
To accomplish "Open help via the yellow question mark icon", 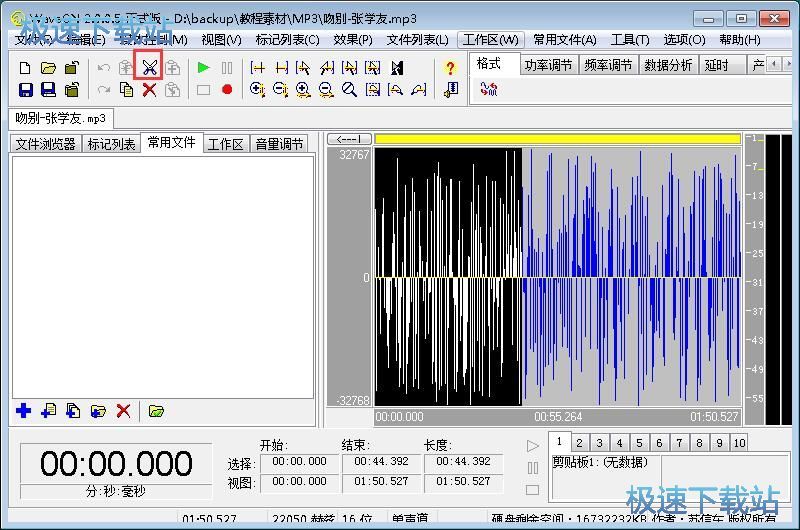I will coord(450,68).
